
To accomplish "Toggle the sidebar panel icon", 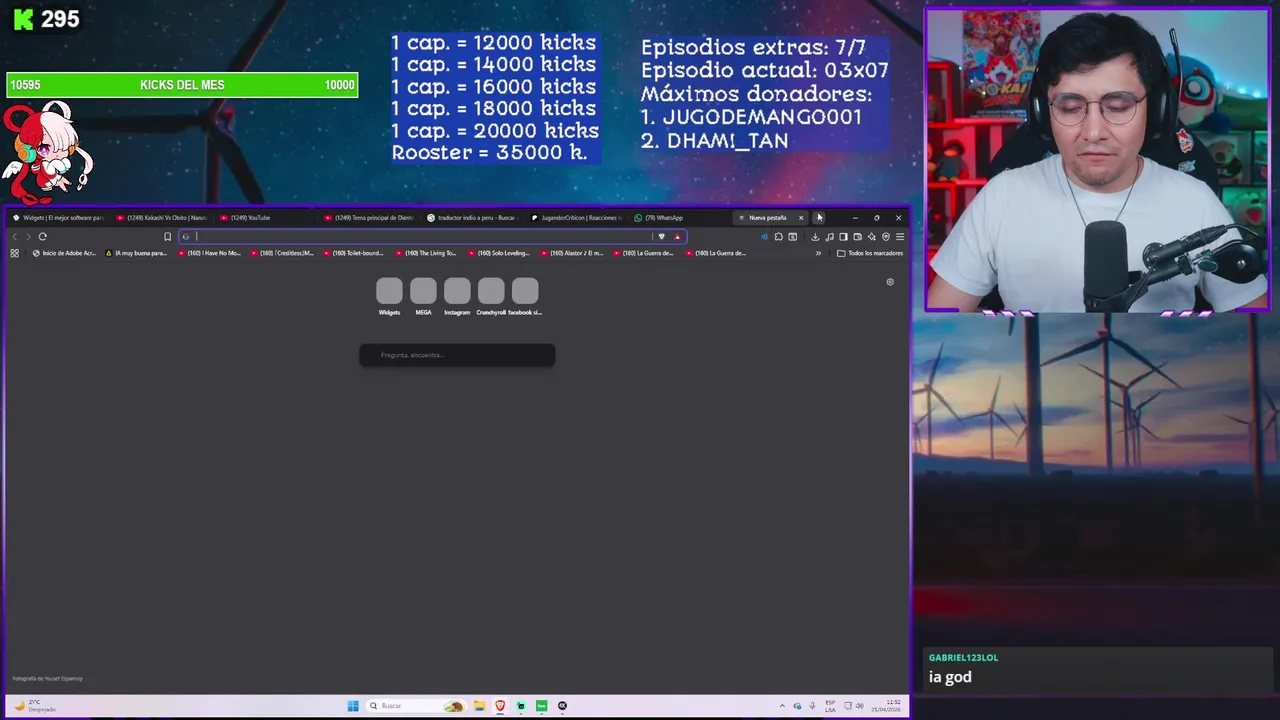I will click(x=843, y=237).
